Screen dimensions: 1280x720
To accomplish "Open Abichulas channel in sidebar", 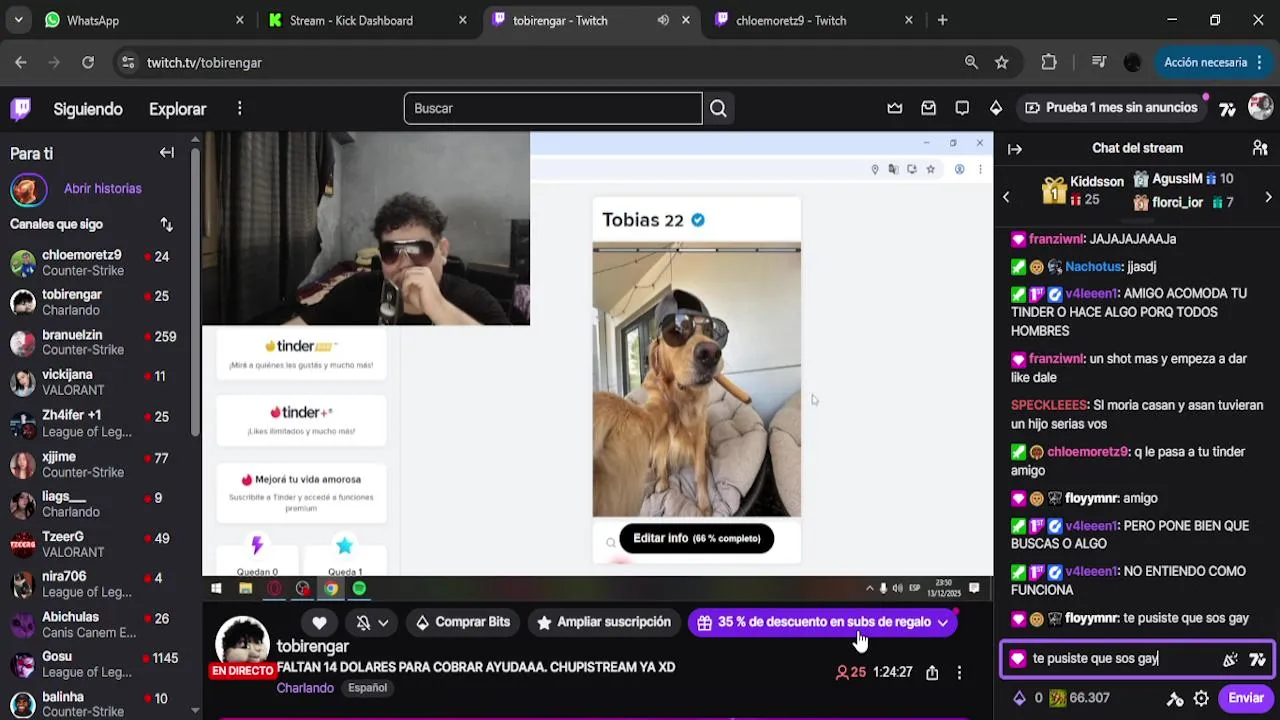I will click(96, 624).
